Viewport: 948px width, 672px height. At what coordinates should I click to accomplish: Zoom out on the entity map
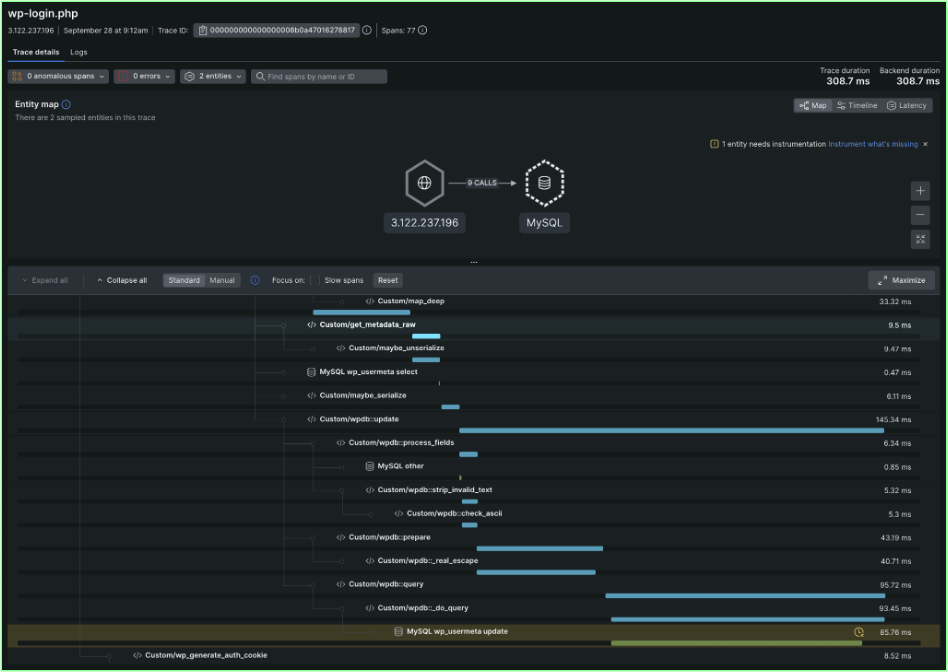pos(921,215)
